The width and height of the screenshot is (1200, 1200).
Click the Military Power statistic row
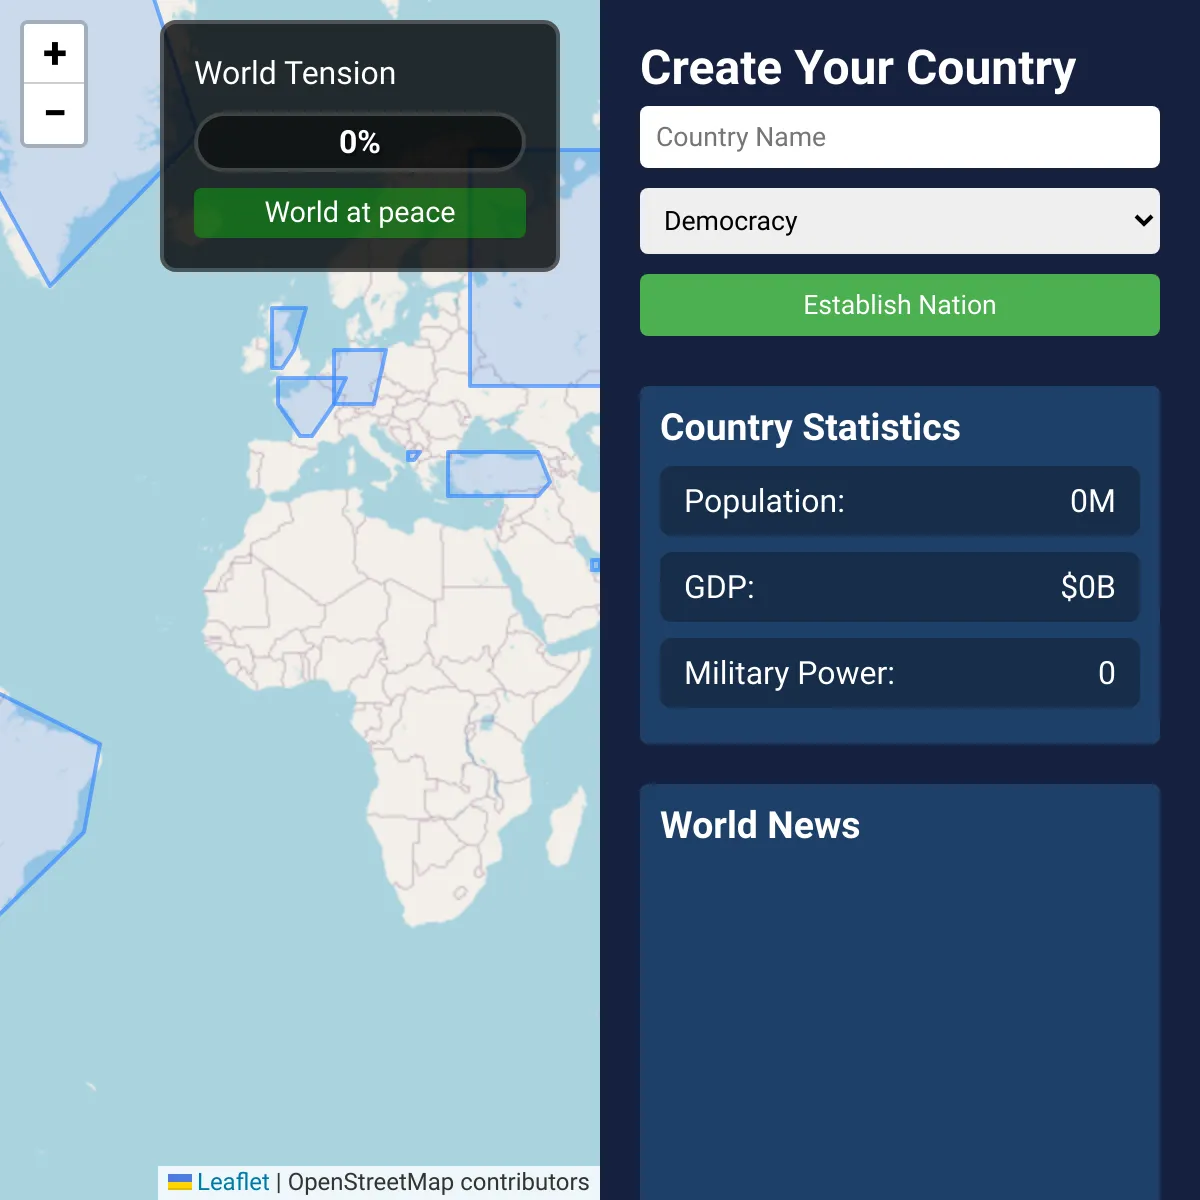tap(900, 673)
